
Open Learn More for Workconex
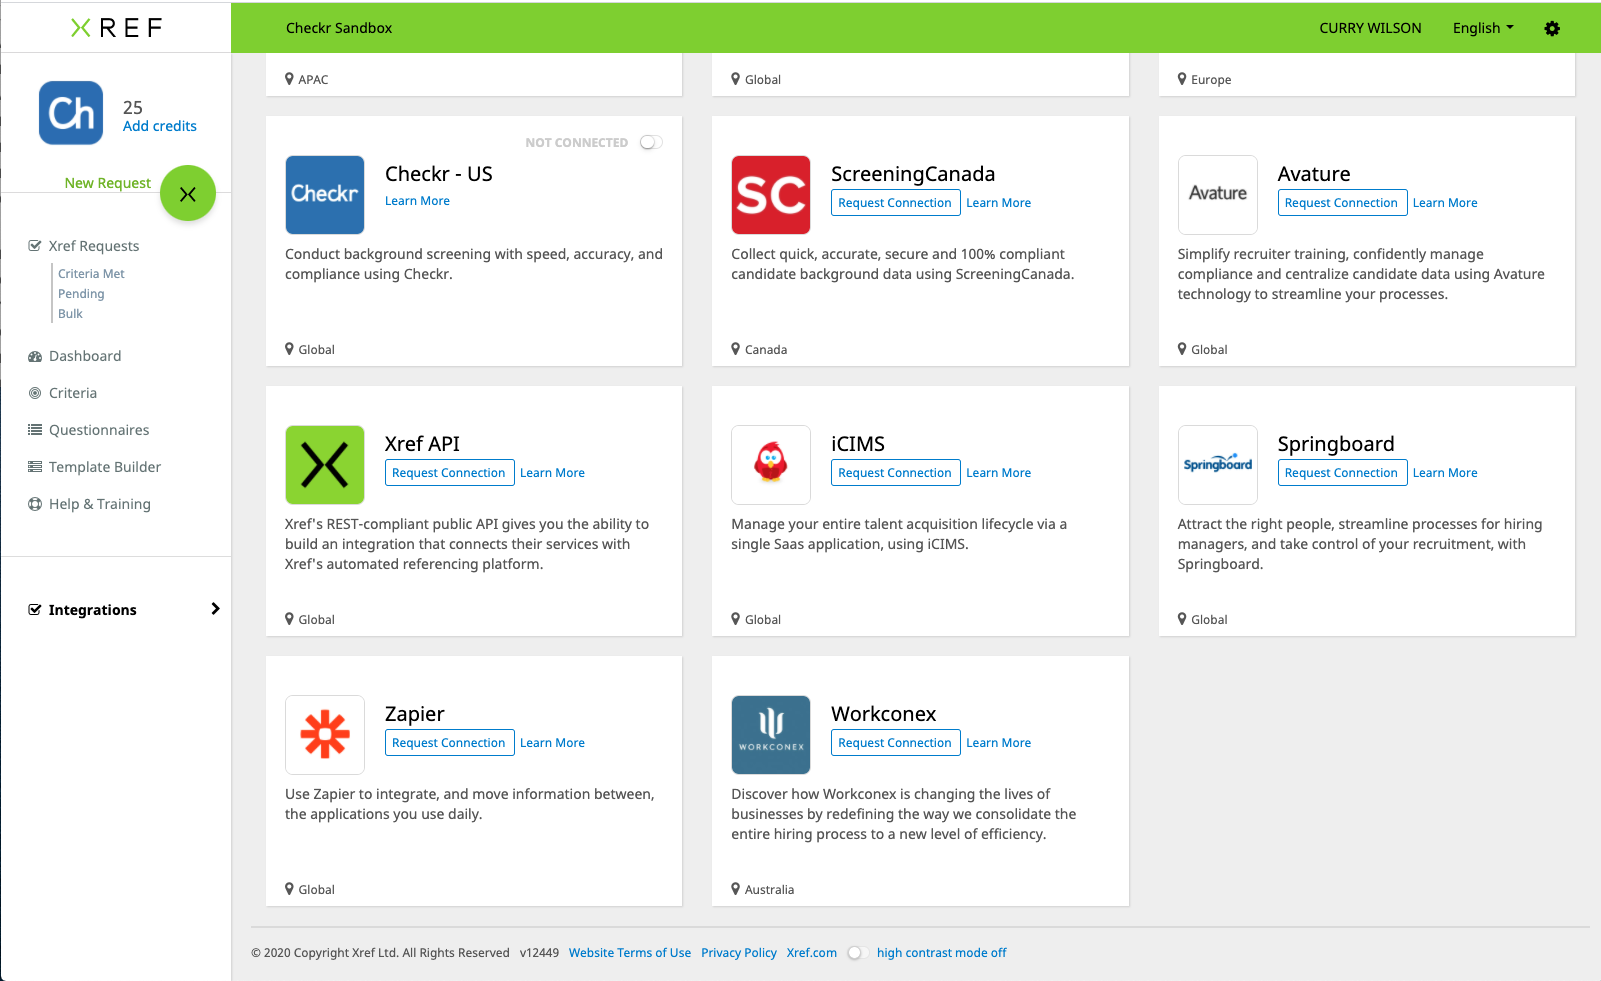point(998,743)
